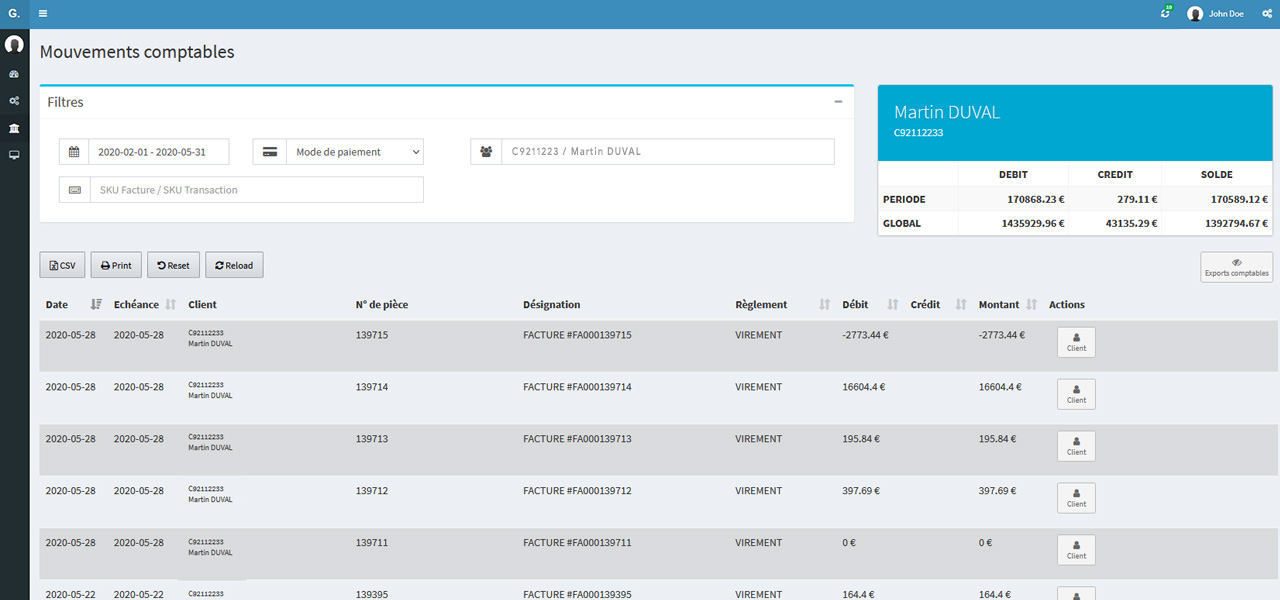Click the monitor icon in sidebar
The height and width of the screenshot is (600, 1280).
(14, 156)
